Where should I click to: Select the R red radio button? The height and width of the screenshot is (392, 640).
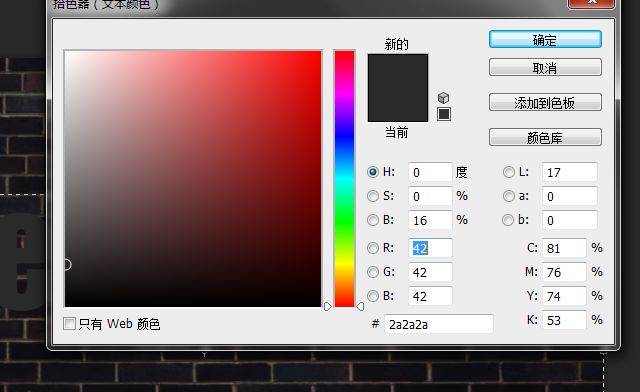(x=373, y=248)
